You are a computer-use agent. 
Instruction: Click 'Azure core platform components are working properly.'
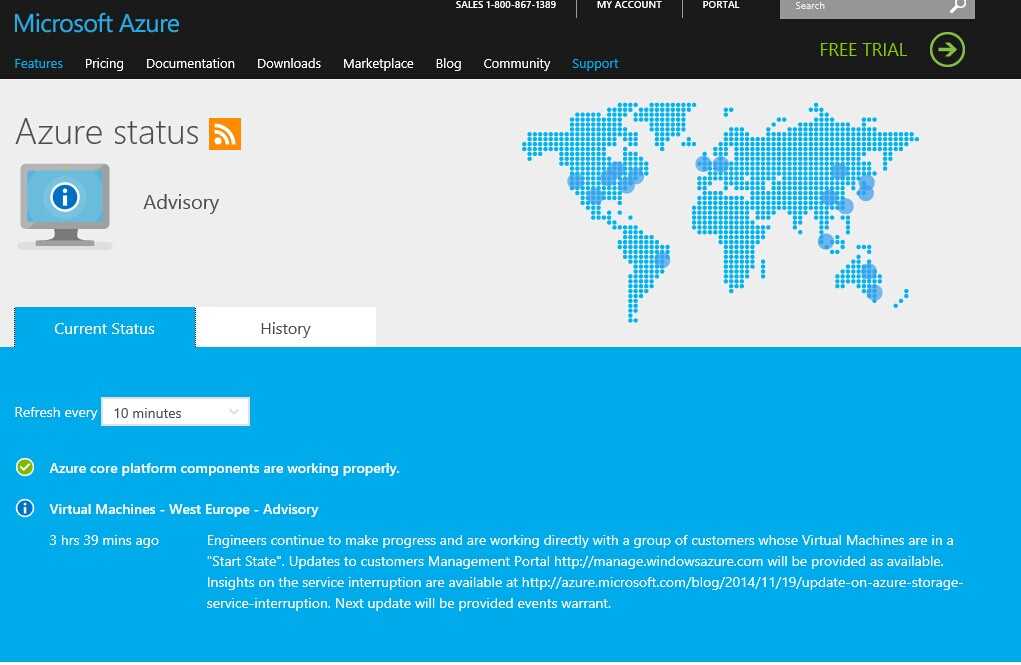(224, 468)
